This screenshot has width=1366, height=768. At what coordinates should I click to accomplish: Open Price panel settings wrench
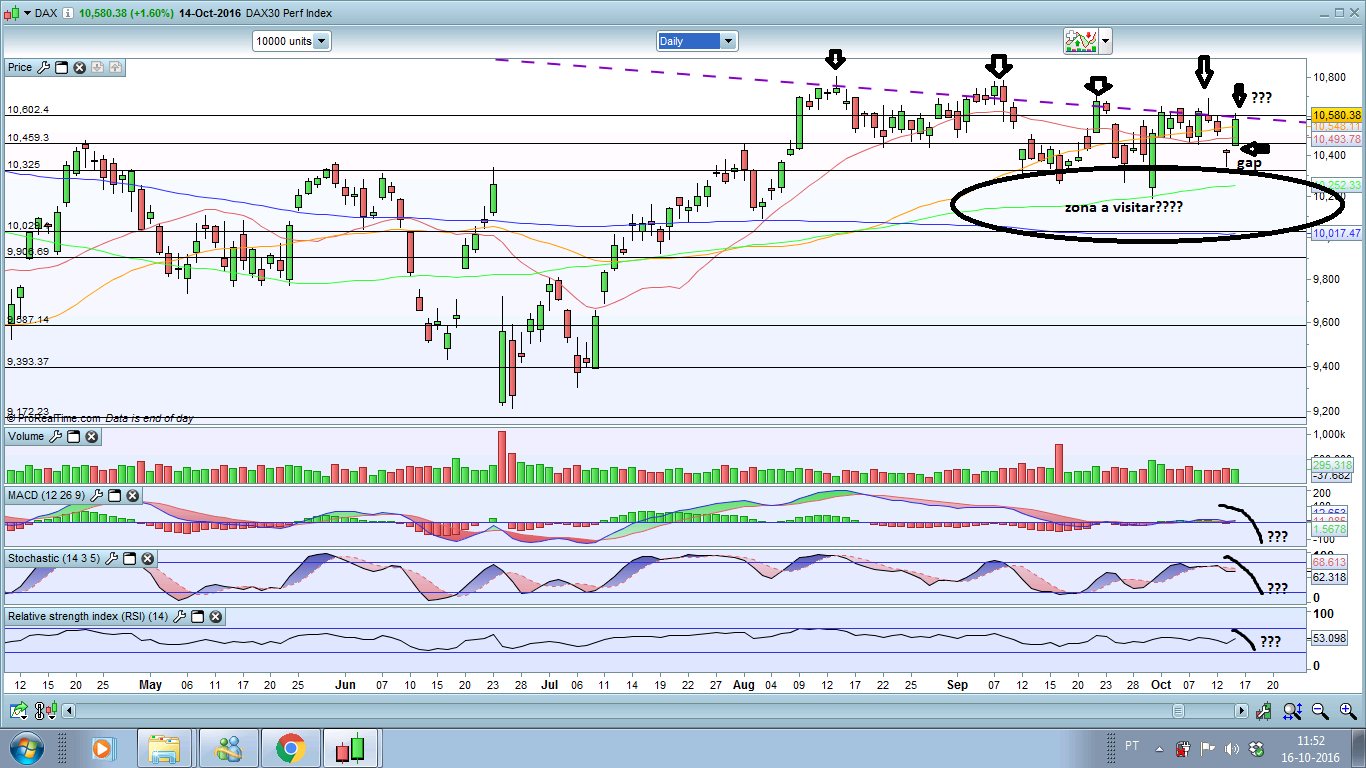[x=43, y=68]
